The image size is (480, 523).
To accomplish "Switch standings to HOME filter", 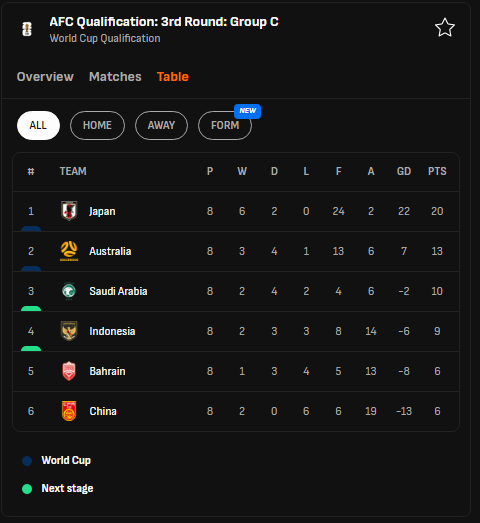I will click(97, 125).
